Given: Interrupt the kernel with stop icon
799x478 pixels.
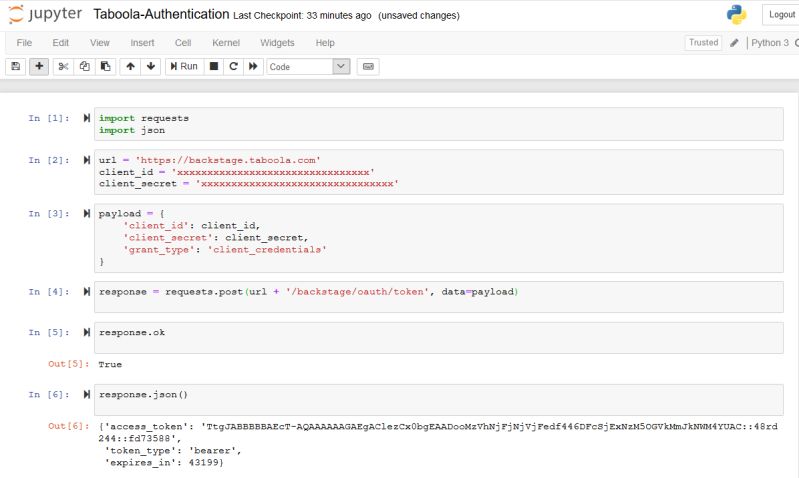Looking at the screenshot, I should click(214, 66).
